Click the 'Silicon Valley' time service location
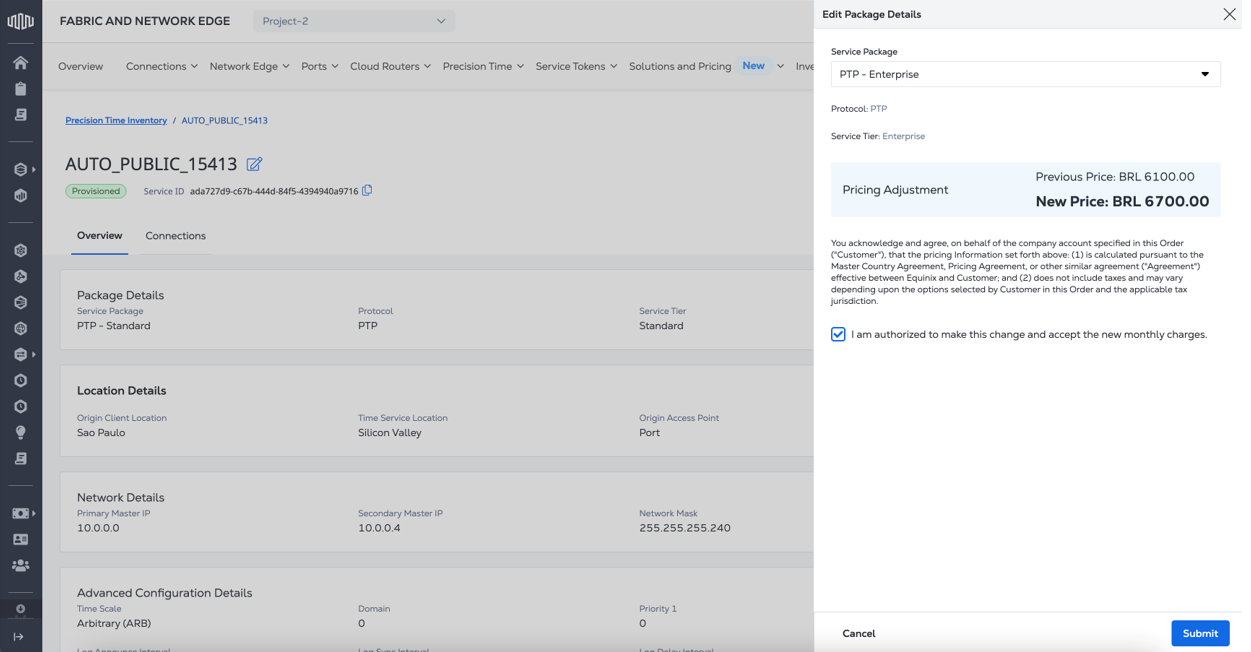Viewport: 1251px width, 652px height. [x=390, y=432]
